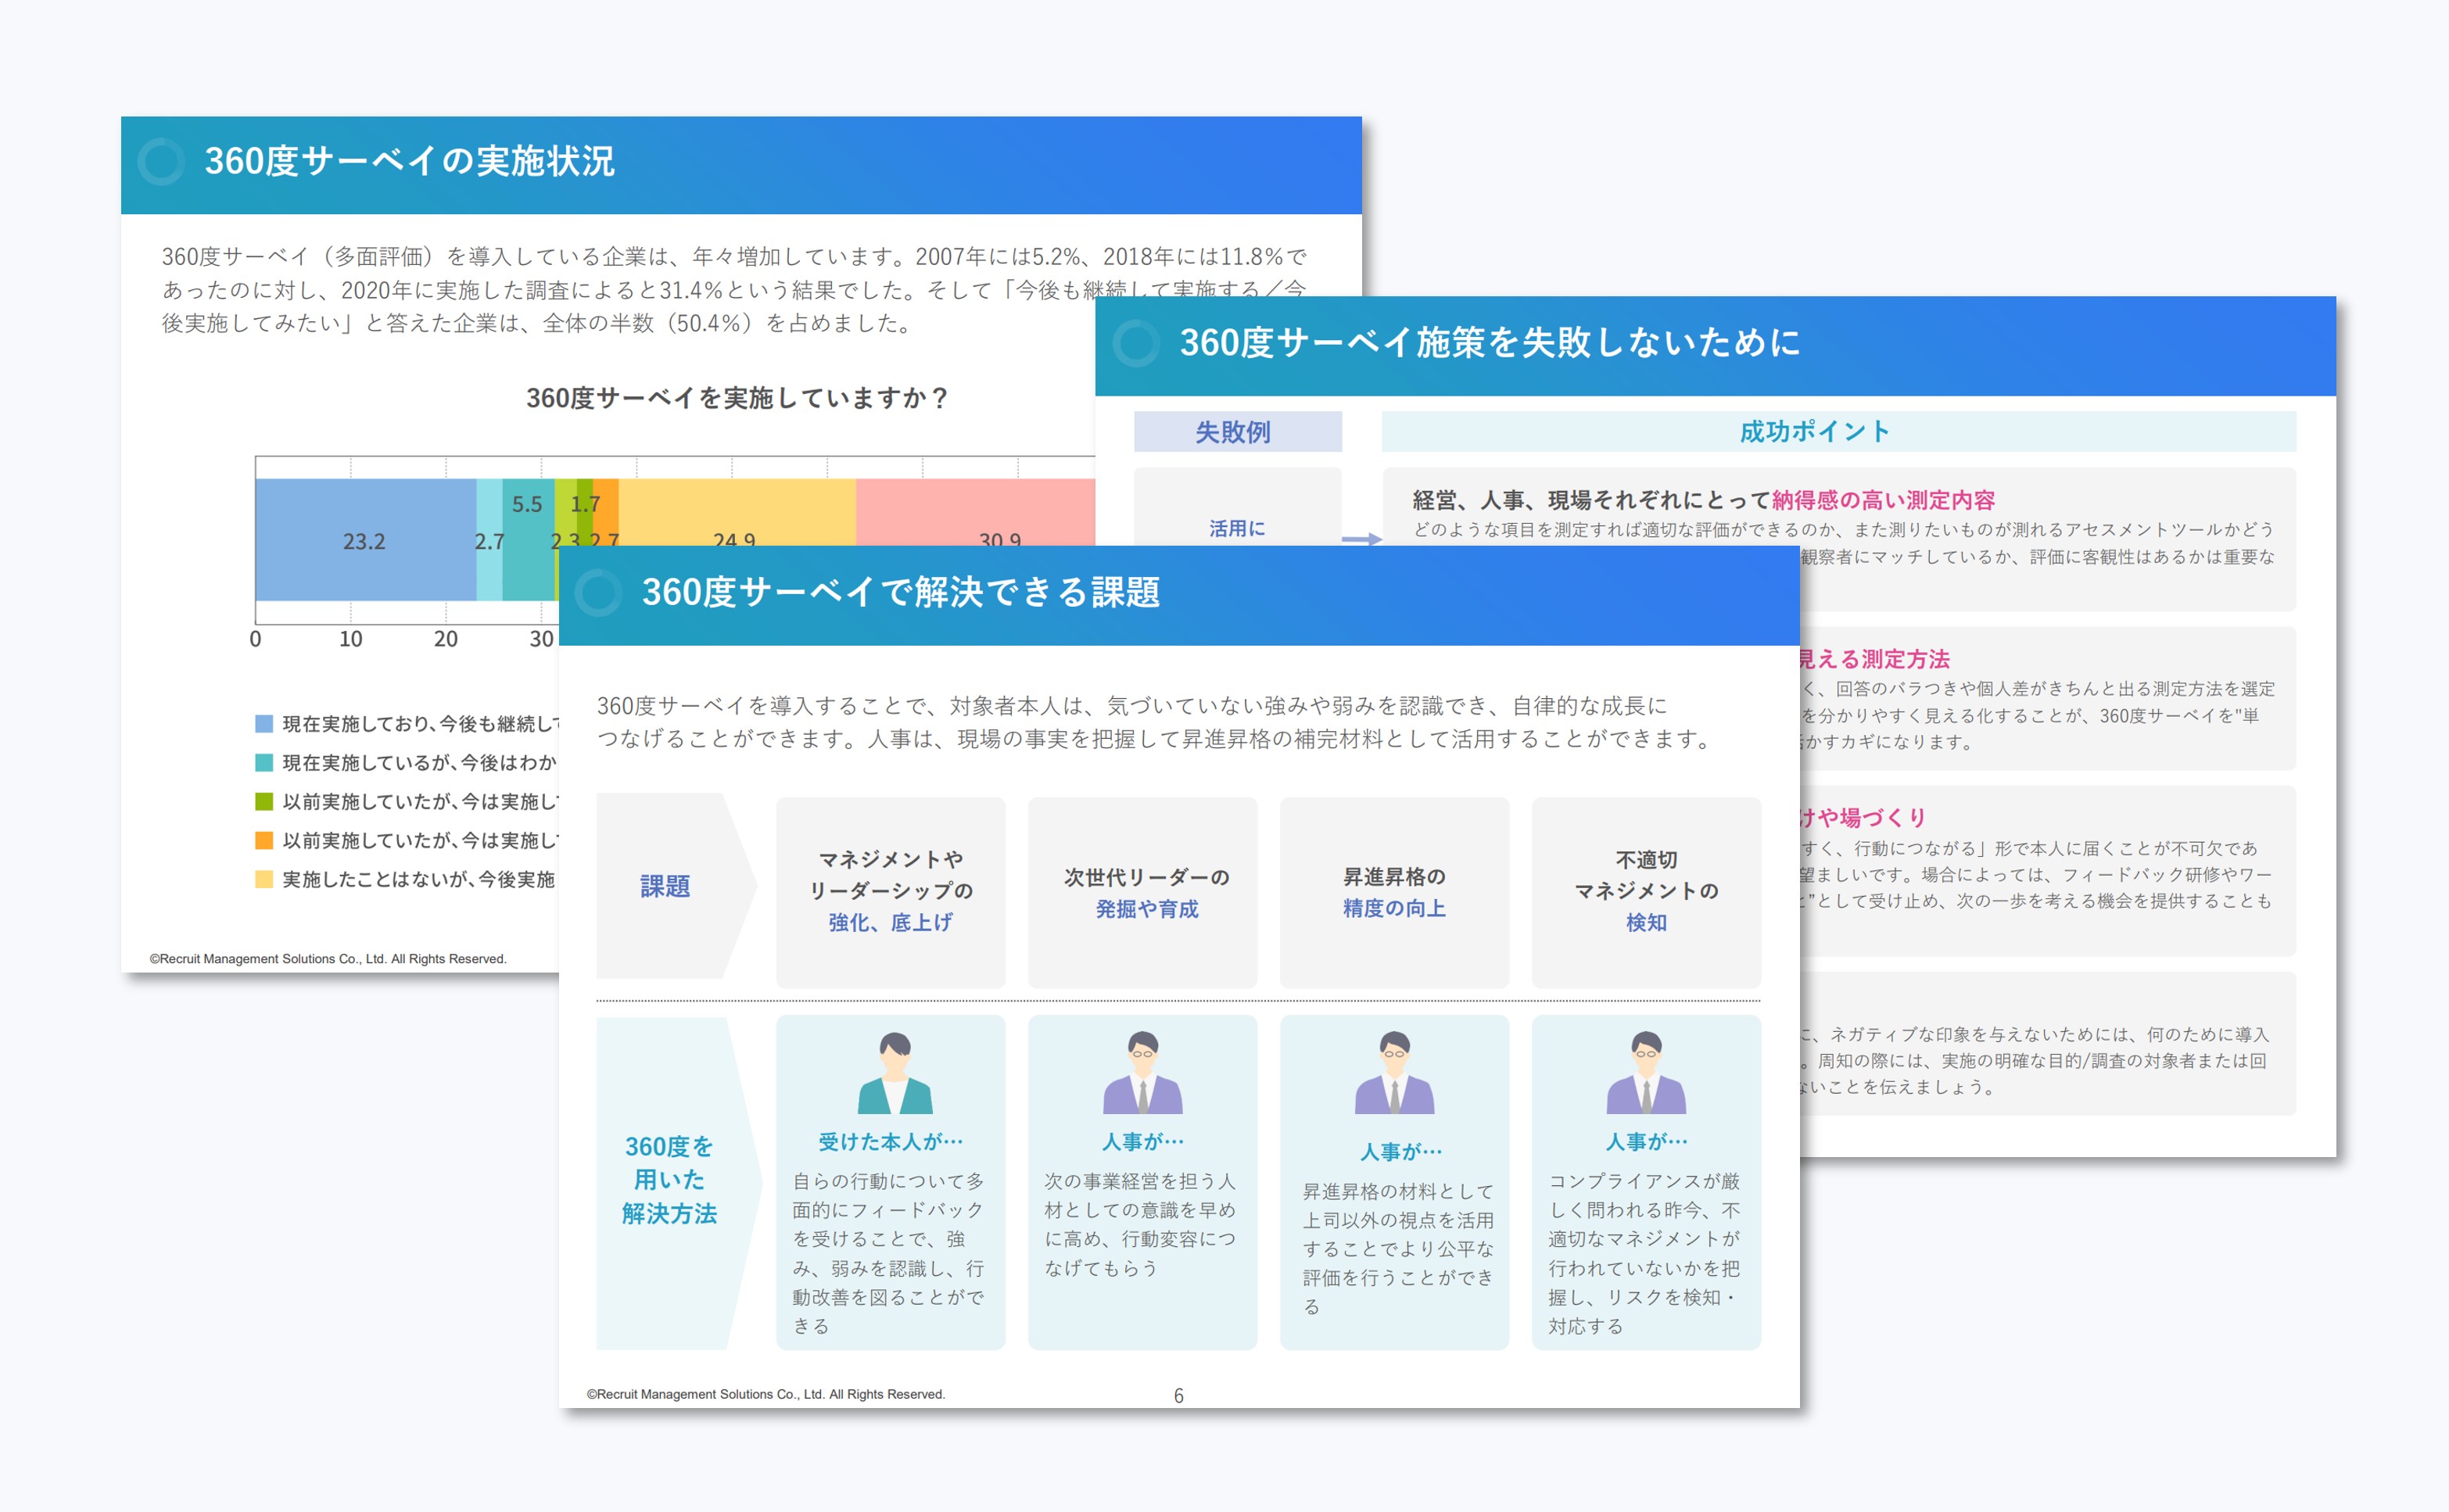Click the person icon above 受けた本人が…
This screenshot has width=2449, height=1512.
pos(894,1073)
